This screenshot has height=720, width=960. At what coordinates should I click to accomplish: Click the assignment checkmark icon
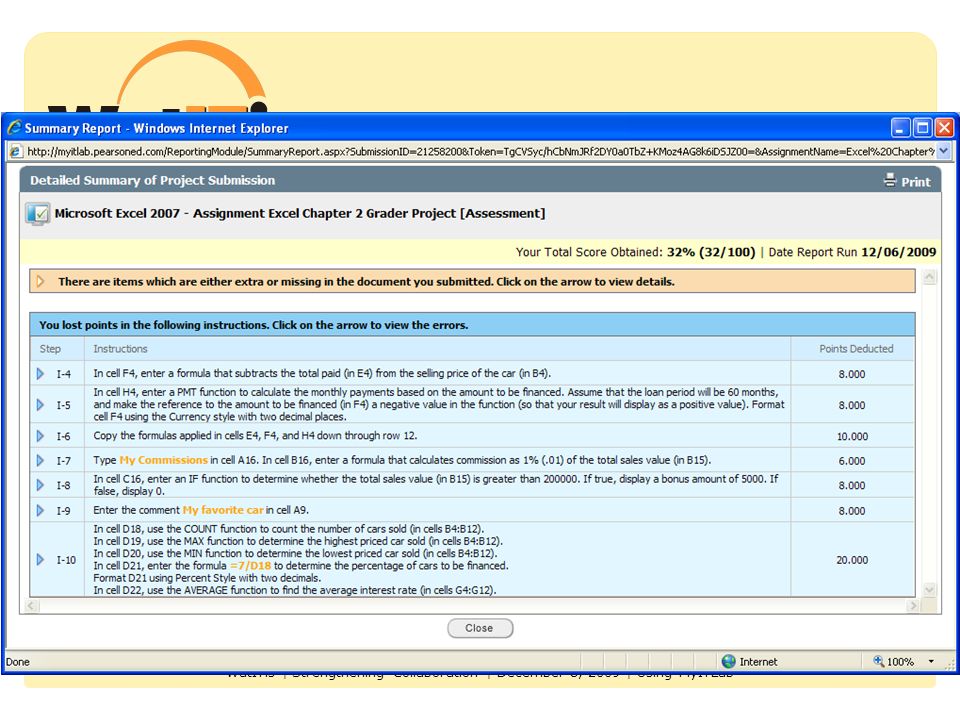click(x=37, y=214)
